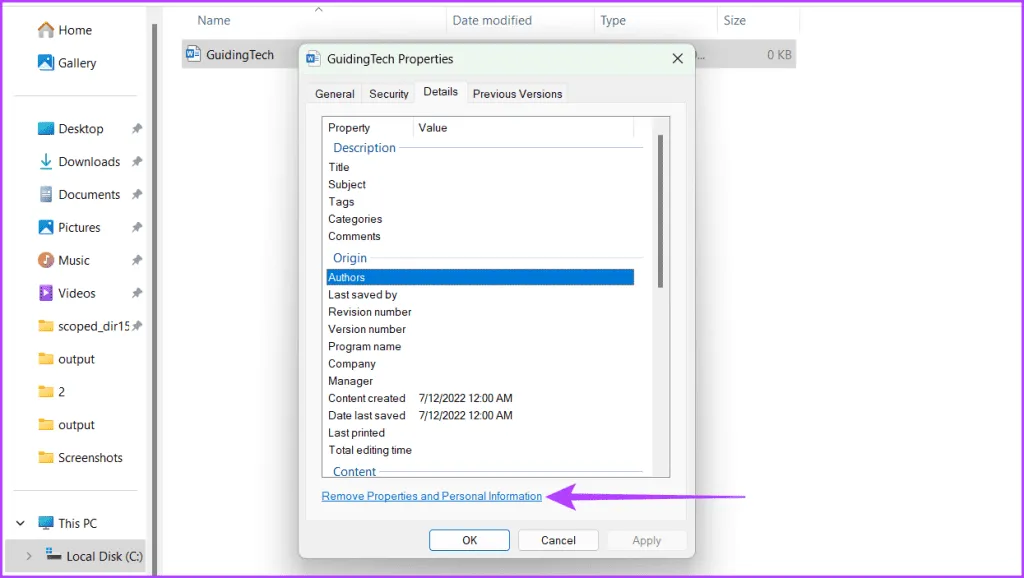Open the Downloads folder shortcut
Viewport: 1024px width, 578px height.
[46, 162]
